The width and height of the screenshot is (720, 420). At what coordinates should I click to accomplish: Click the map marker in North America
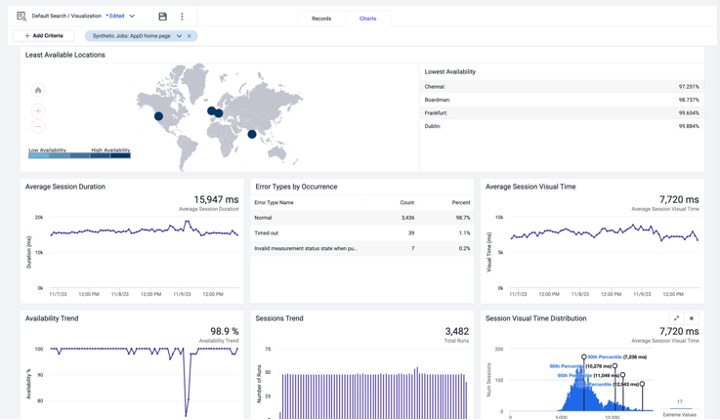point(158,116)
